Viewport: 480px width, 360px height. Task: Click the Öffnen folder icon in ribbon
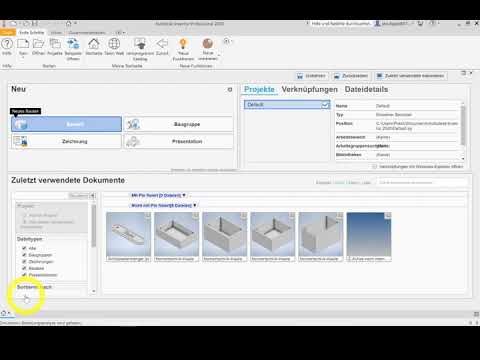coord(39,44)
